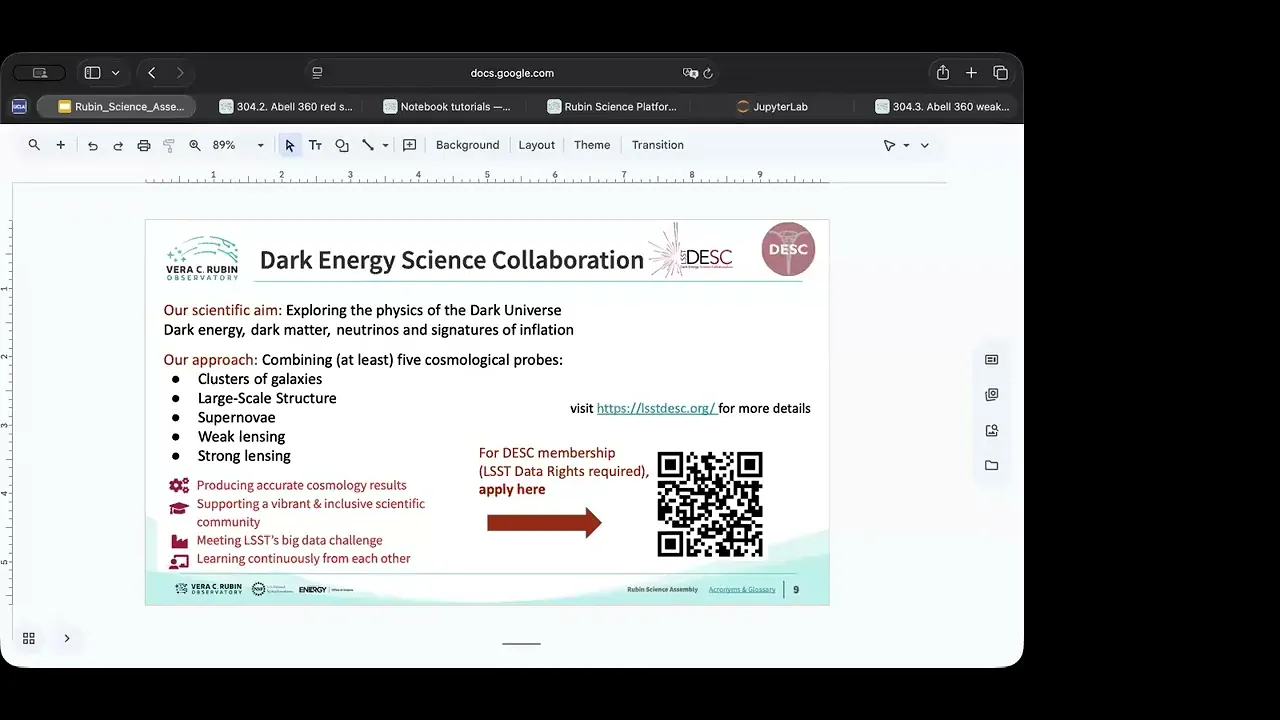Show the tab overview
The width and height of the screenshot is (1280, 720).
point(1000,73)
